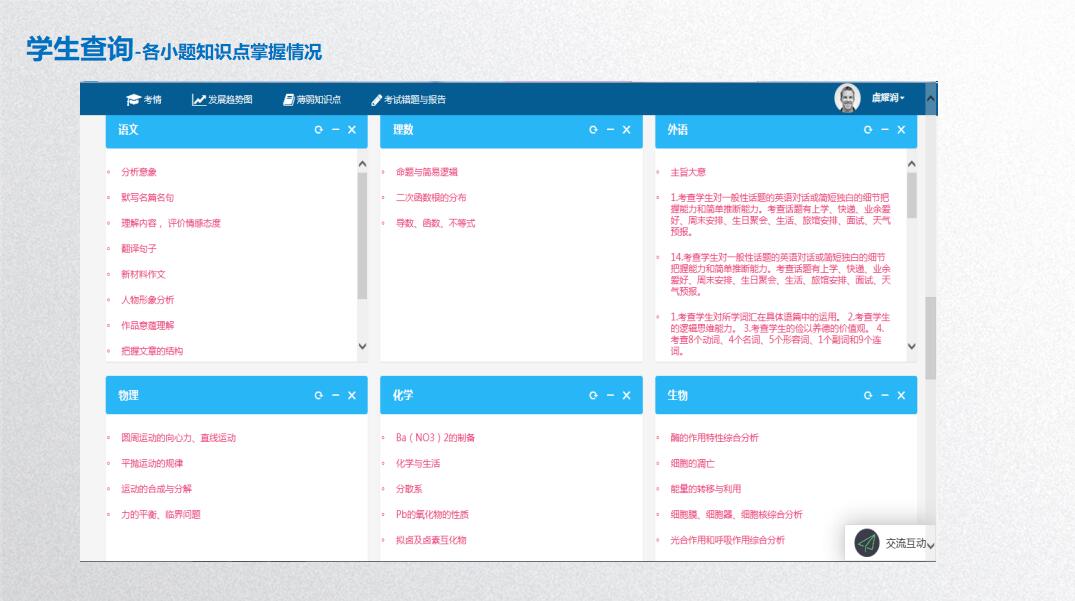Image resolution: width=1075 pixels, height=601 pixels.
Task: Close the 外语 panel
Action: point(902,130)
